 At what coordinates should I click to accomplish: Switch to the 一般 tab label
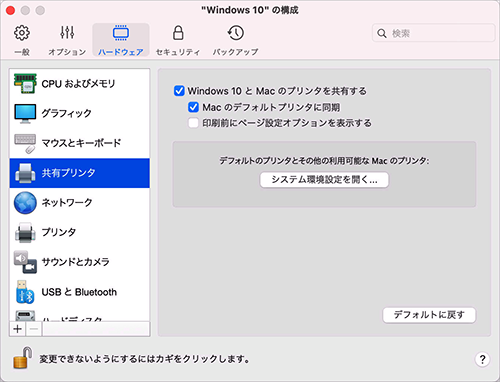coord(22,52)
